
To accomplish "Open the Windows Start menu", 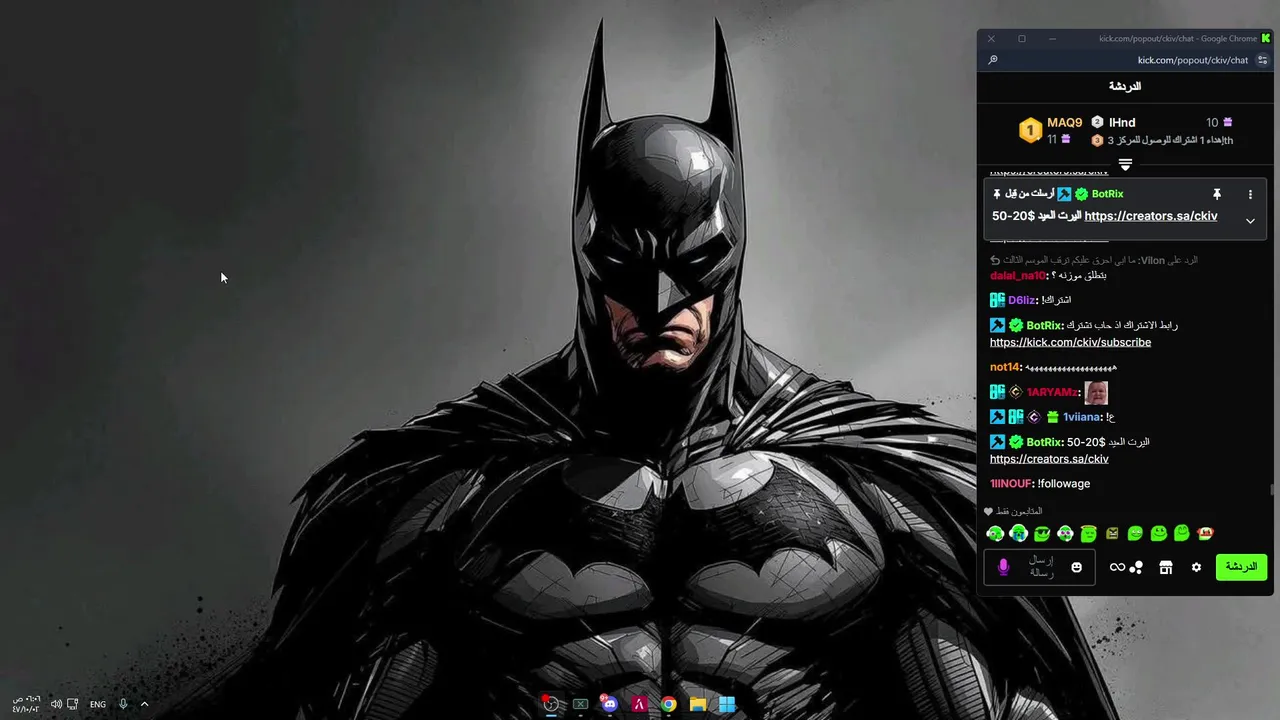I will click(x=727, y=704).
